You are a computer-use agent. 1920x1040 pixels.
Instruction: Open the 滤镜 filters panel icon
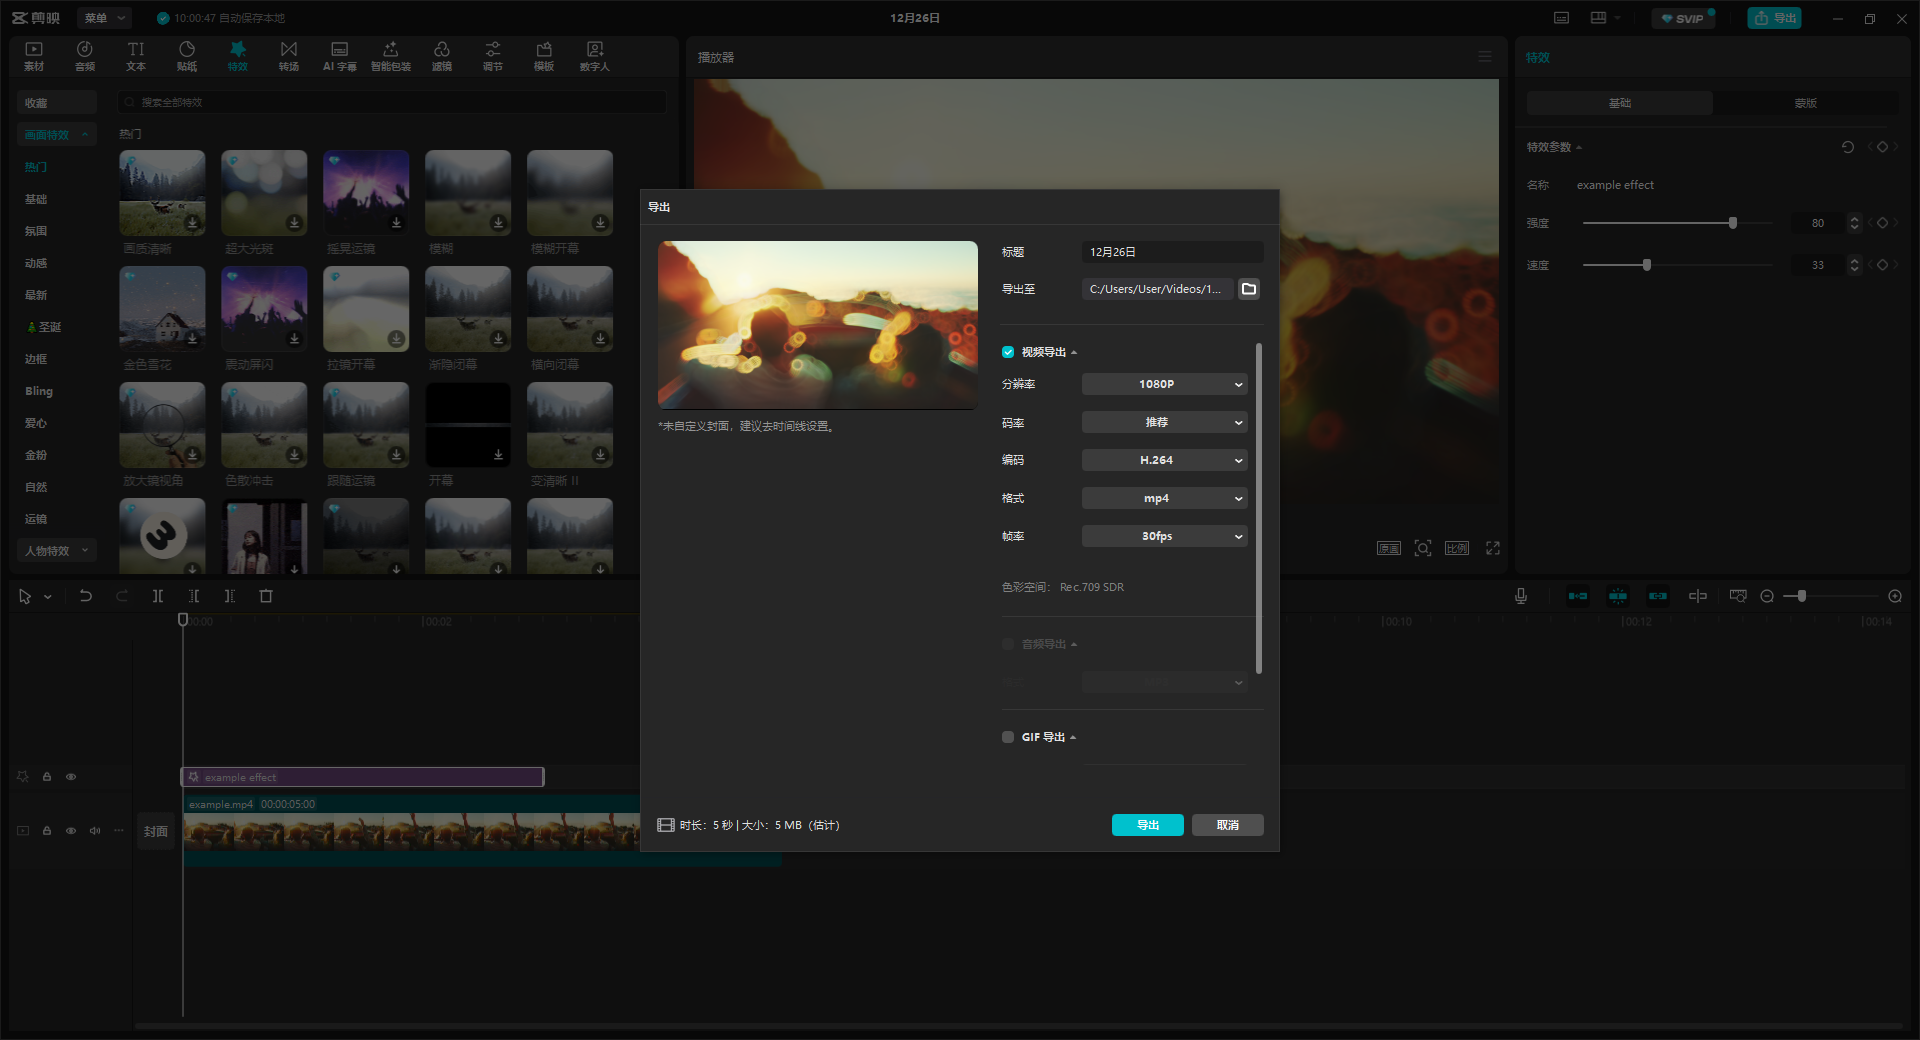(x=442, y=56)
